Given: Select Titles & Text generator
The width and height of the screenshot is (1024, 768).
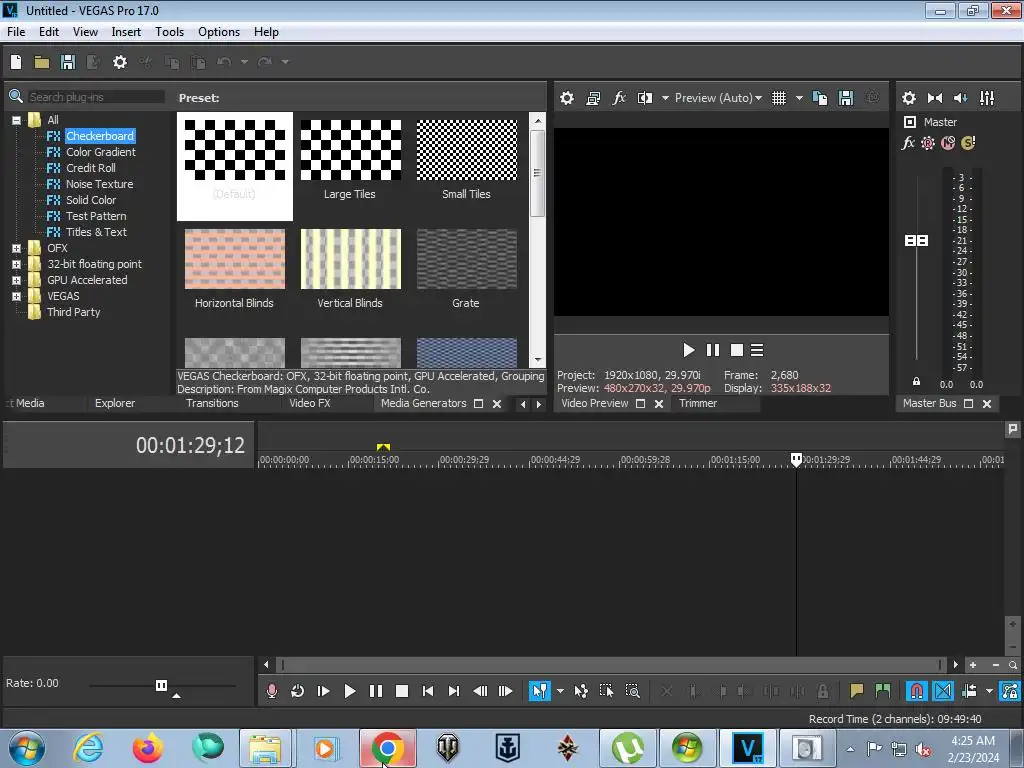Looking at the screenshot, I should point(96,232).
